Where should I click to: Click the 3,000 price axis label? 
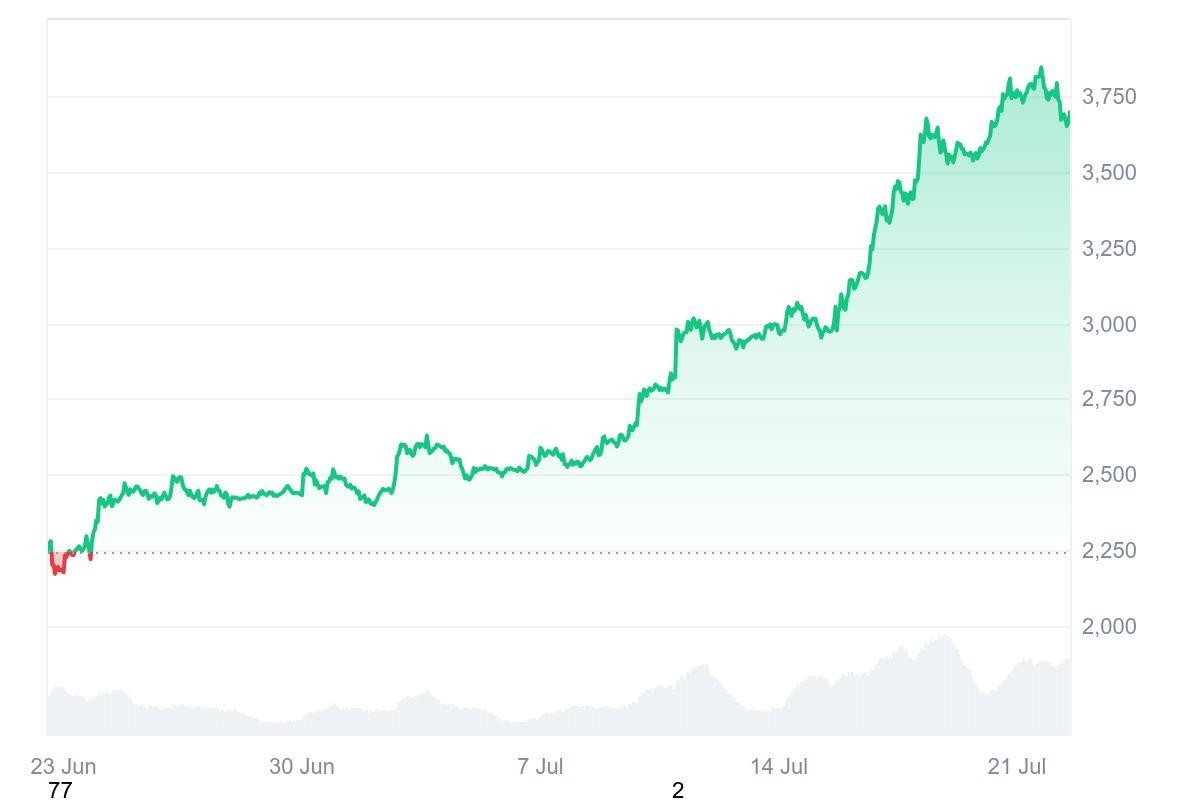click(x=1109, y=324)
